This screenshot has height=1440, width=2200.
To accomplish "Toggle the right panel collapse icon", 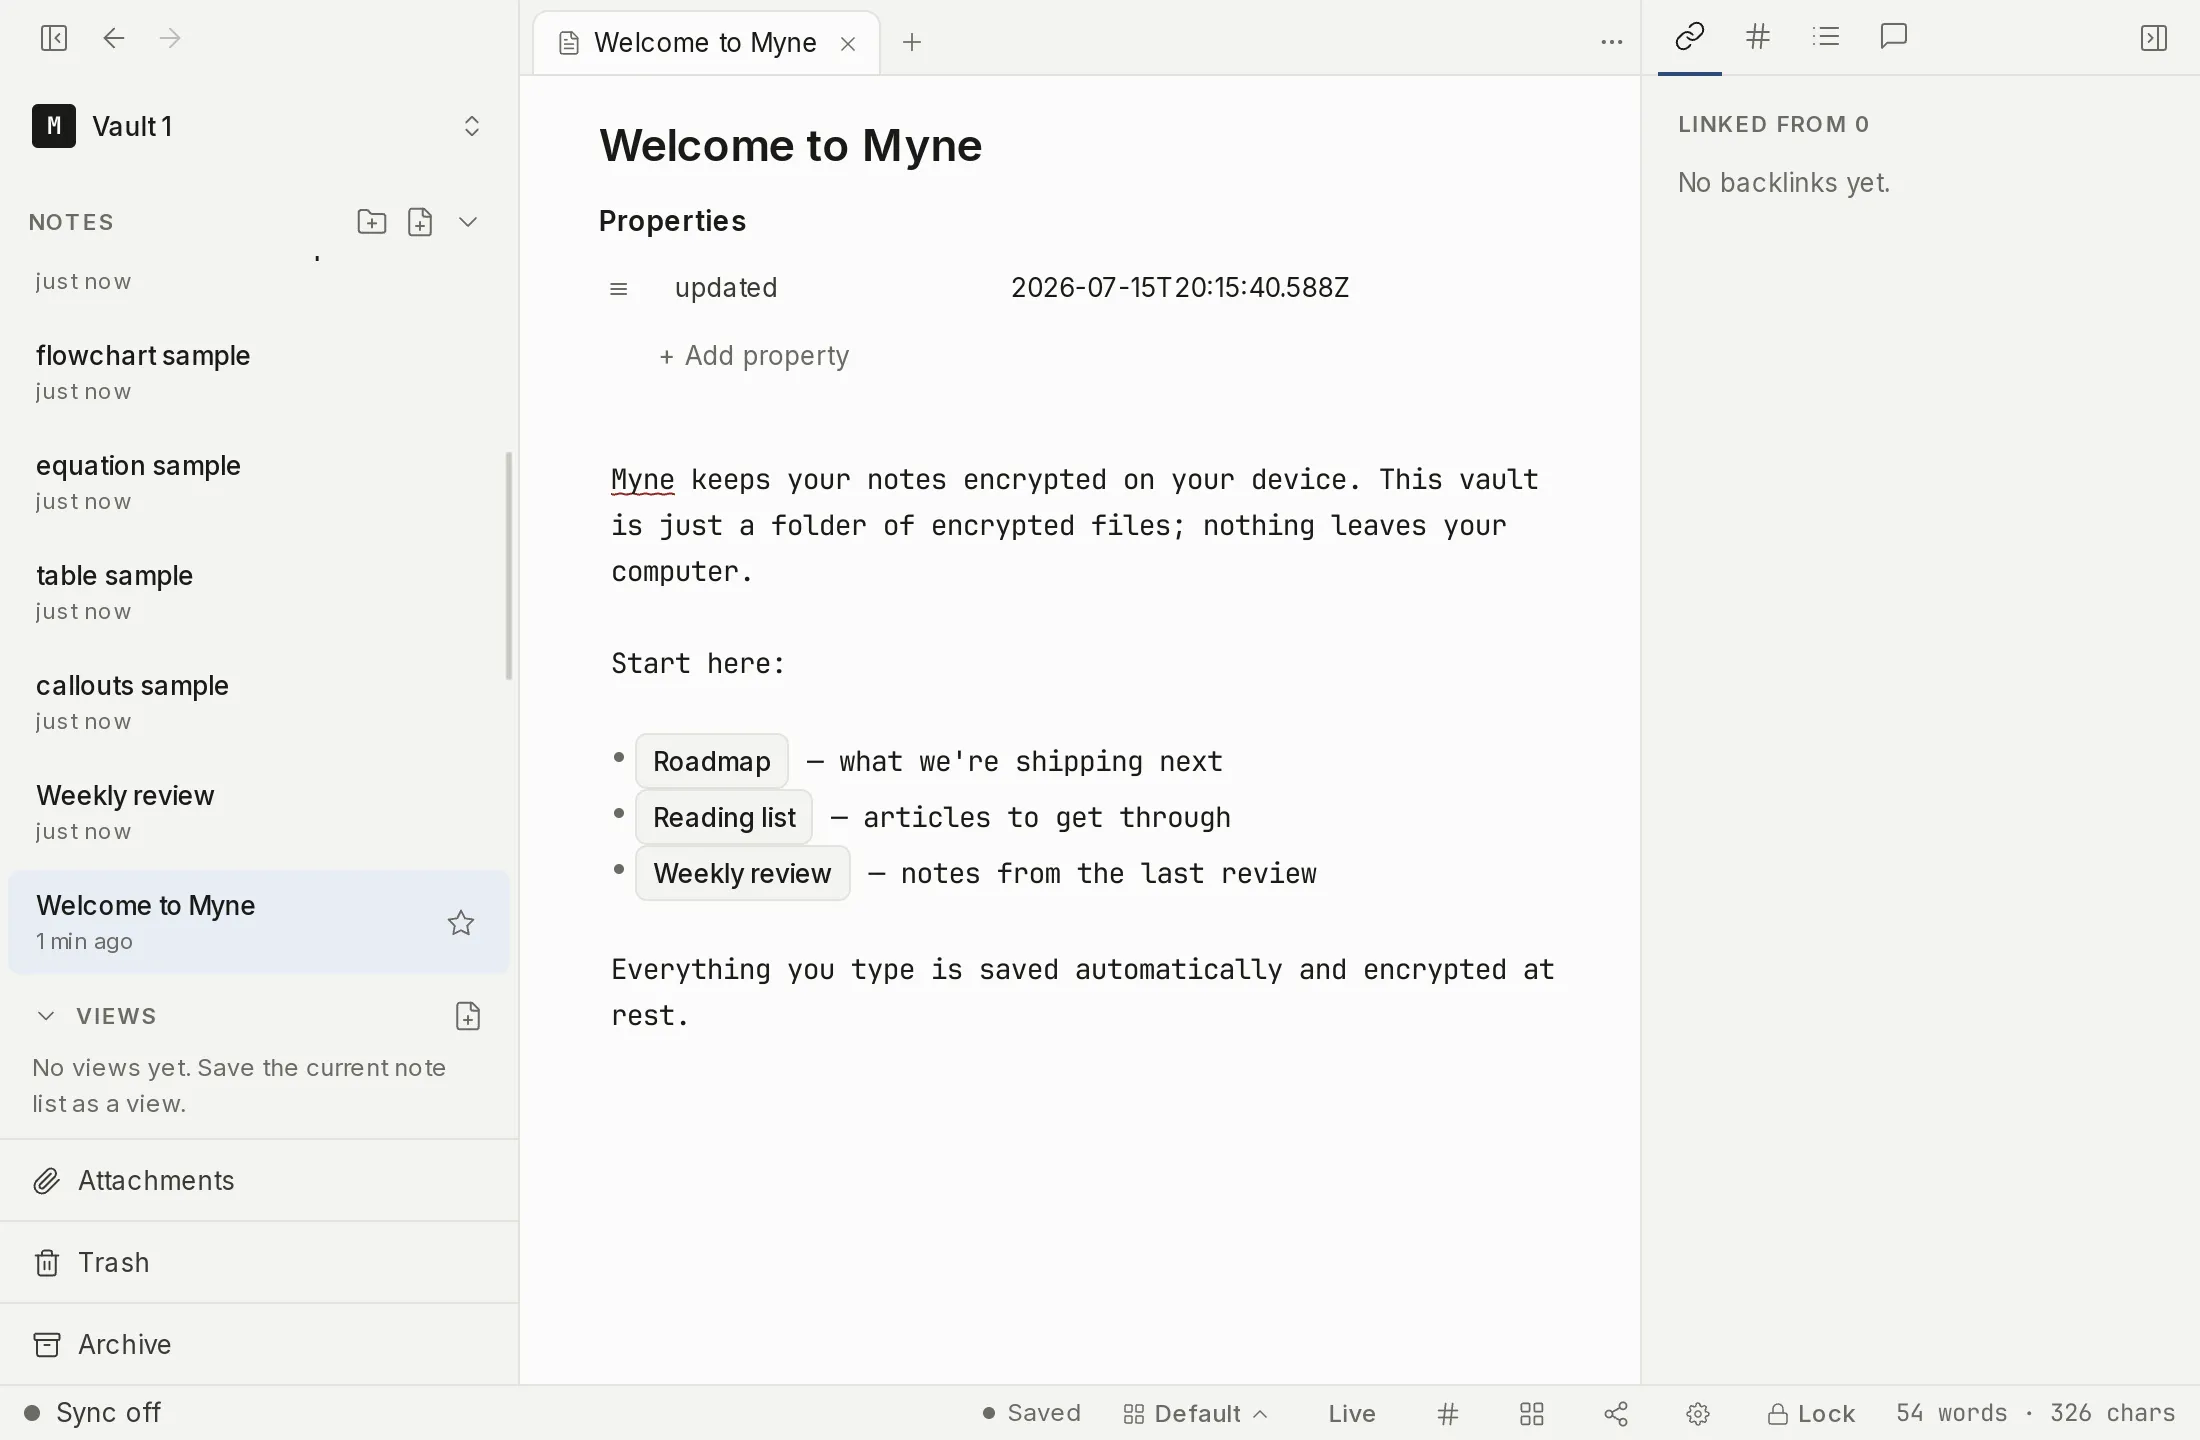I will tap(2153, 38).
